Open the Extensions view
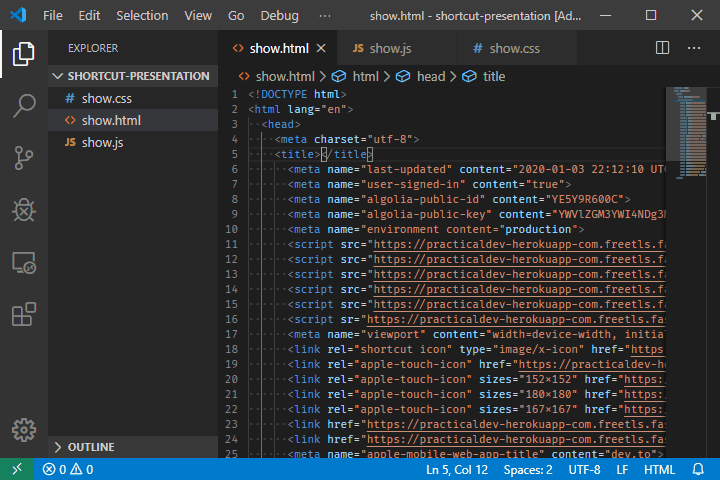720x480 pixels. click(24, 315)
